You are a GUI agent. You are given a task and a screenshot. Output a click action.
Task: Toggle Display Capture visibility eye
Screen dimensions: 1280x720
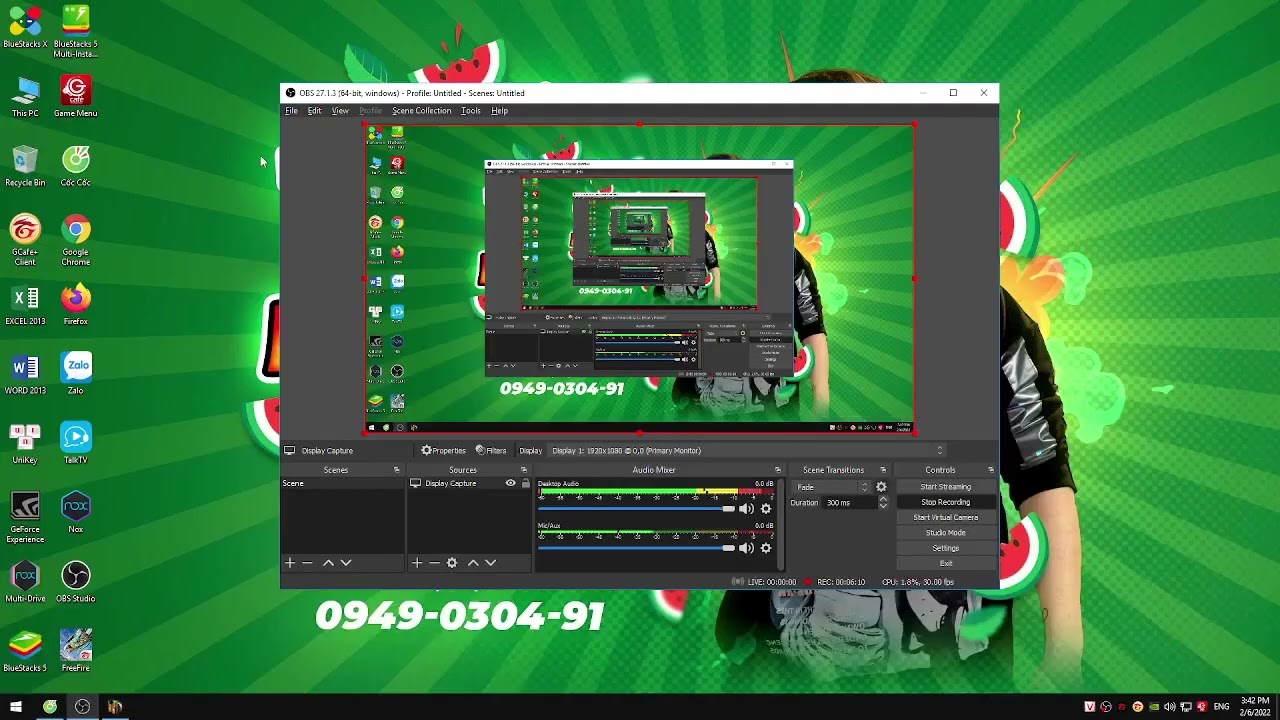point(510,484)
